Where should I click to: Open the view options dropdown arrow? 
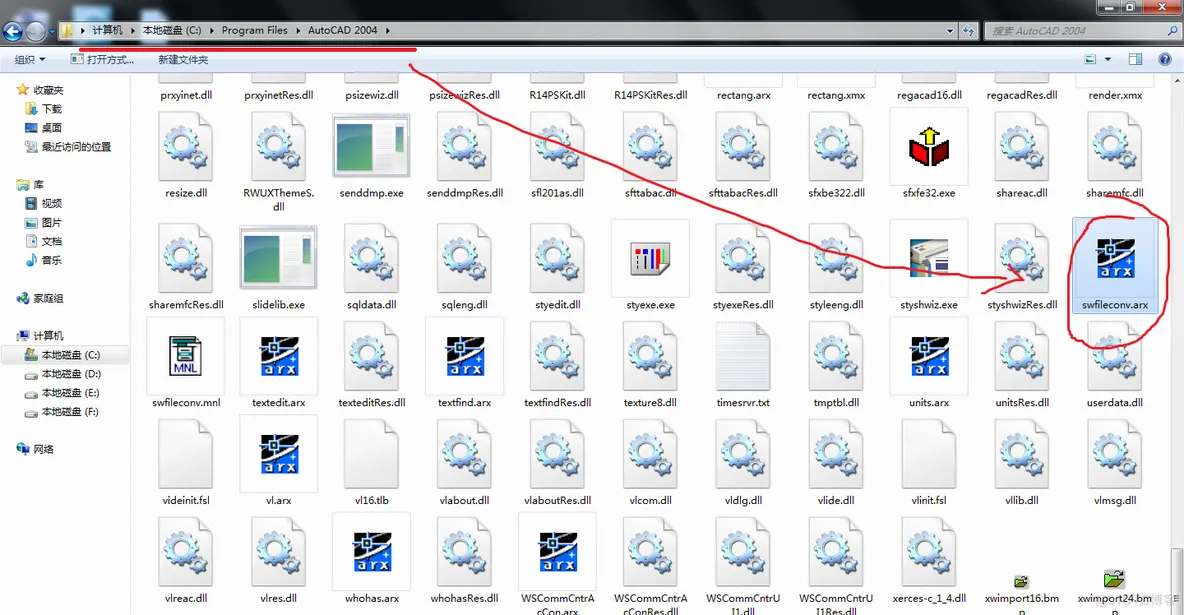point(1108,59)
